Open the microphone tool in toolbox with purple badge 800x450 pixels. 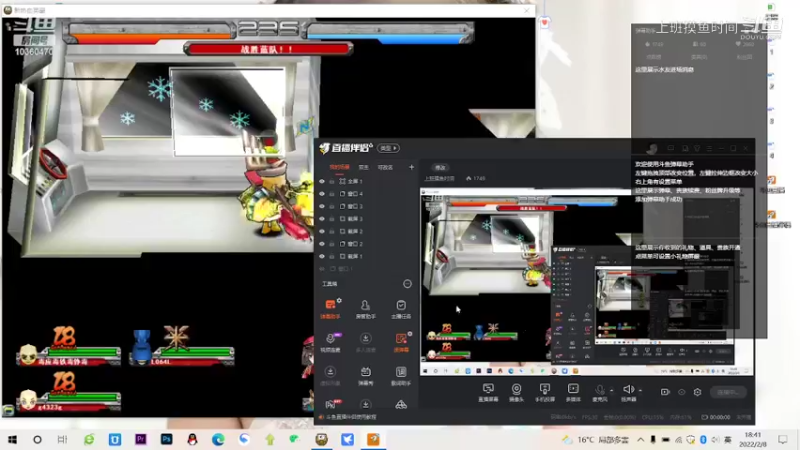pyautogui.click(x=330, y=342)
